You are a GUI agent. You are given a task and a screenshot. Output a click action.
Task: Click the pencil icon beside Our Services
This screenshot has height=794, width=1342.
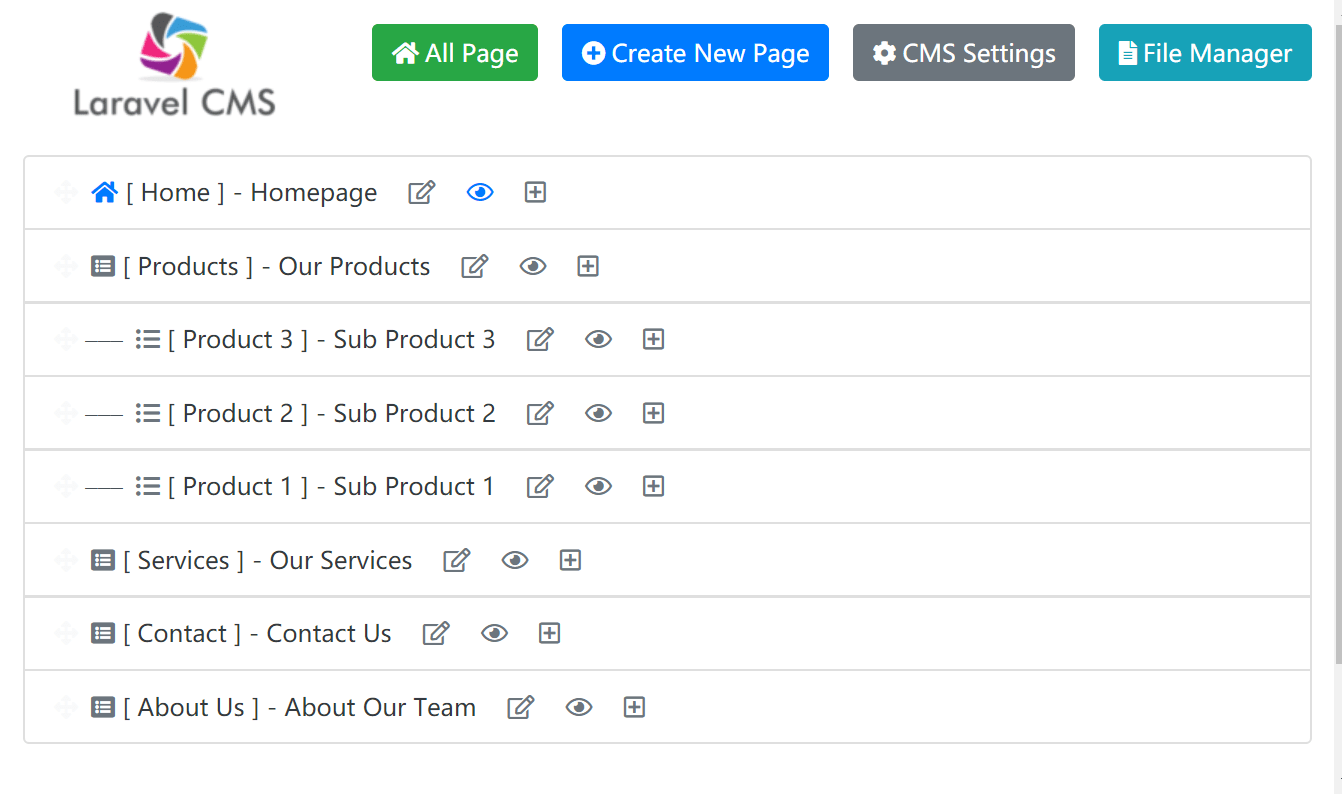[x=457, y=561]
